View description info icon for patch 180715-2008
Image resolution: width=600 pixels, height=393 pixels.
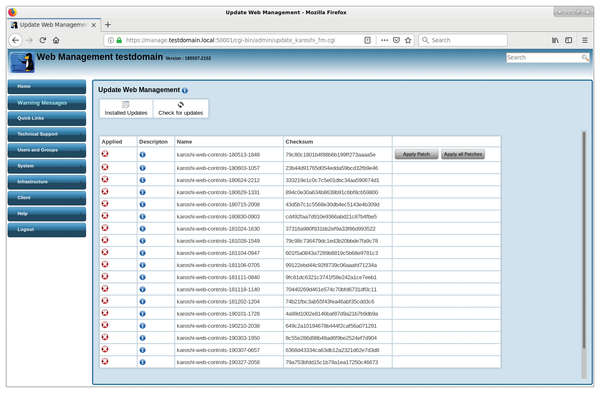tap(142, 204)
